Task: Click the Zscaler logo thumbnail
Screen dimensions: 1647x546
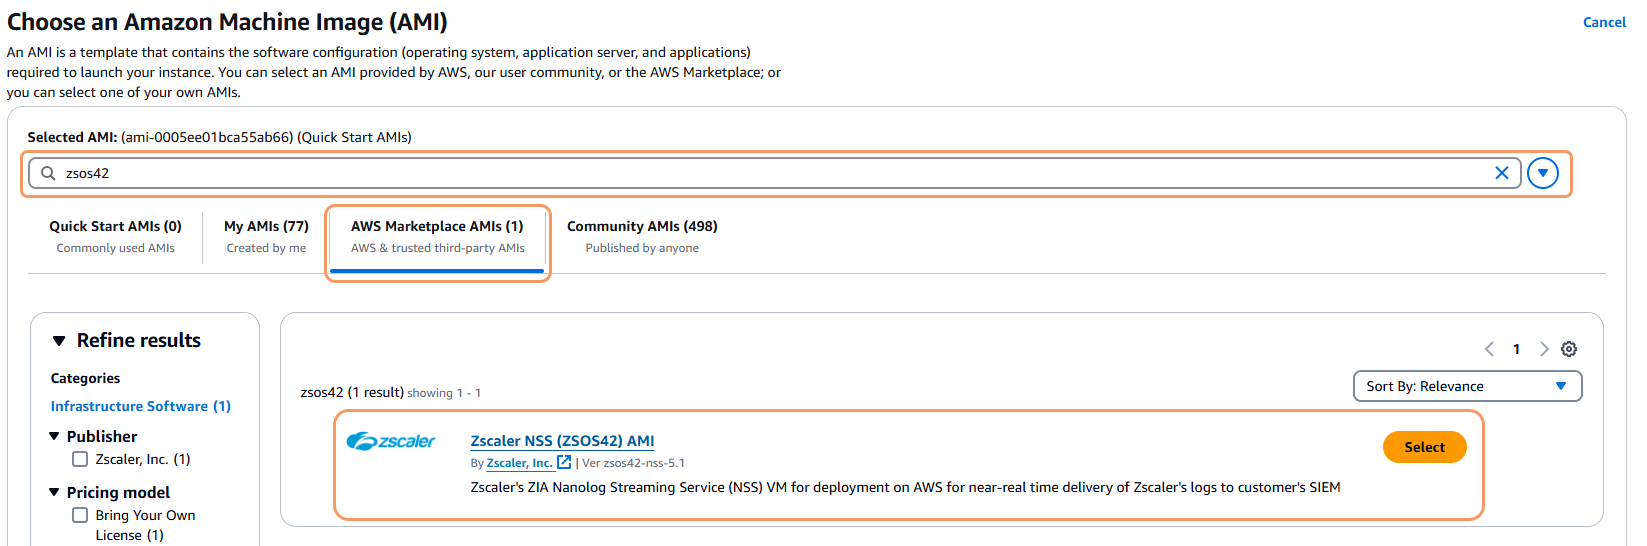Action: [x=391, y=442]
